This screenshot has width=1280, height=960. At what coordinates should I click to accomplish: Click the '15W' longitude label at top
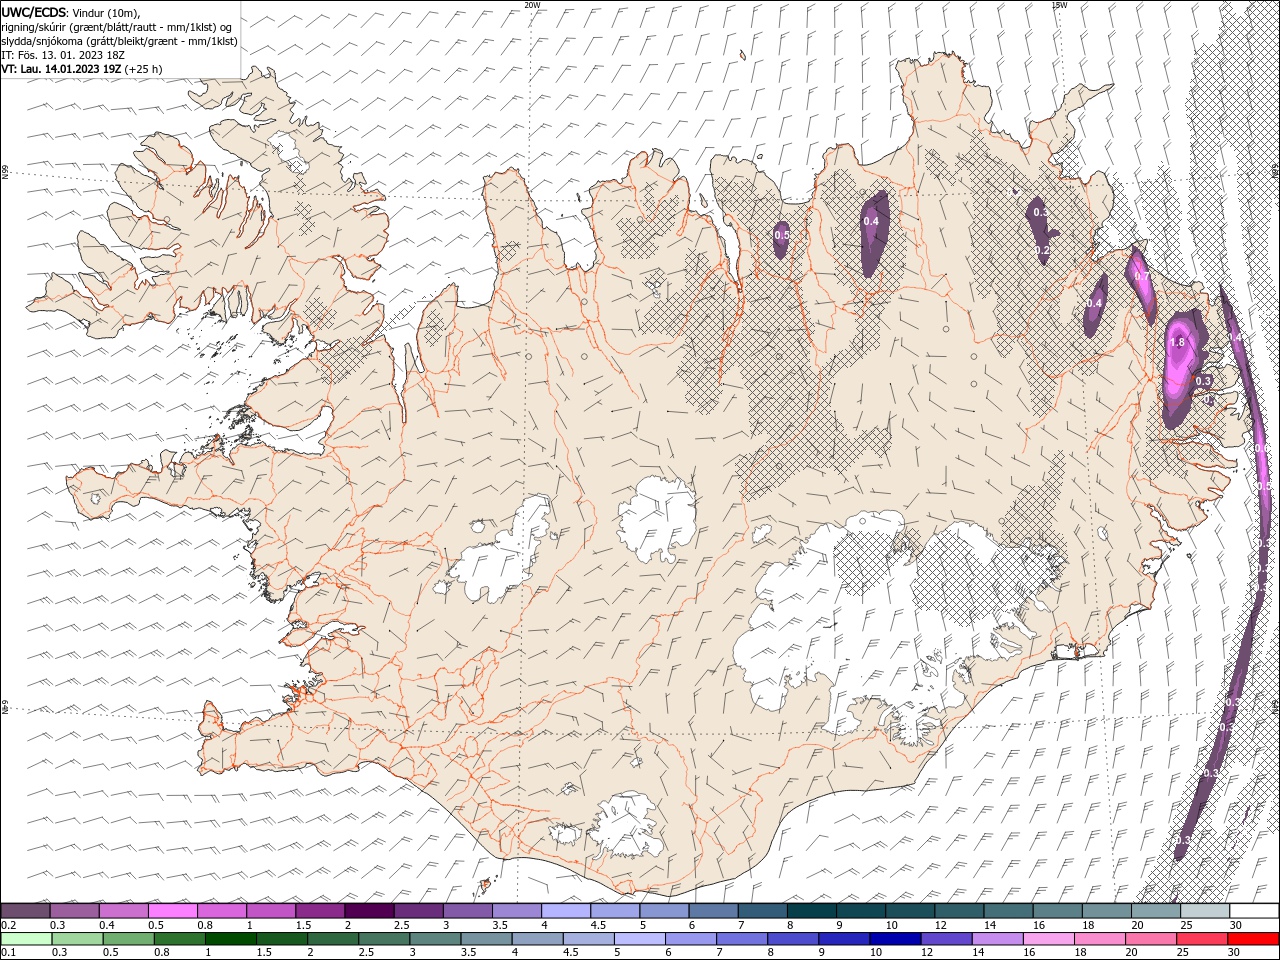click(1060, 4)
